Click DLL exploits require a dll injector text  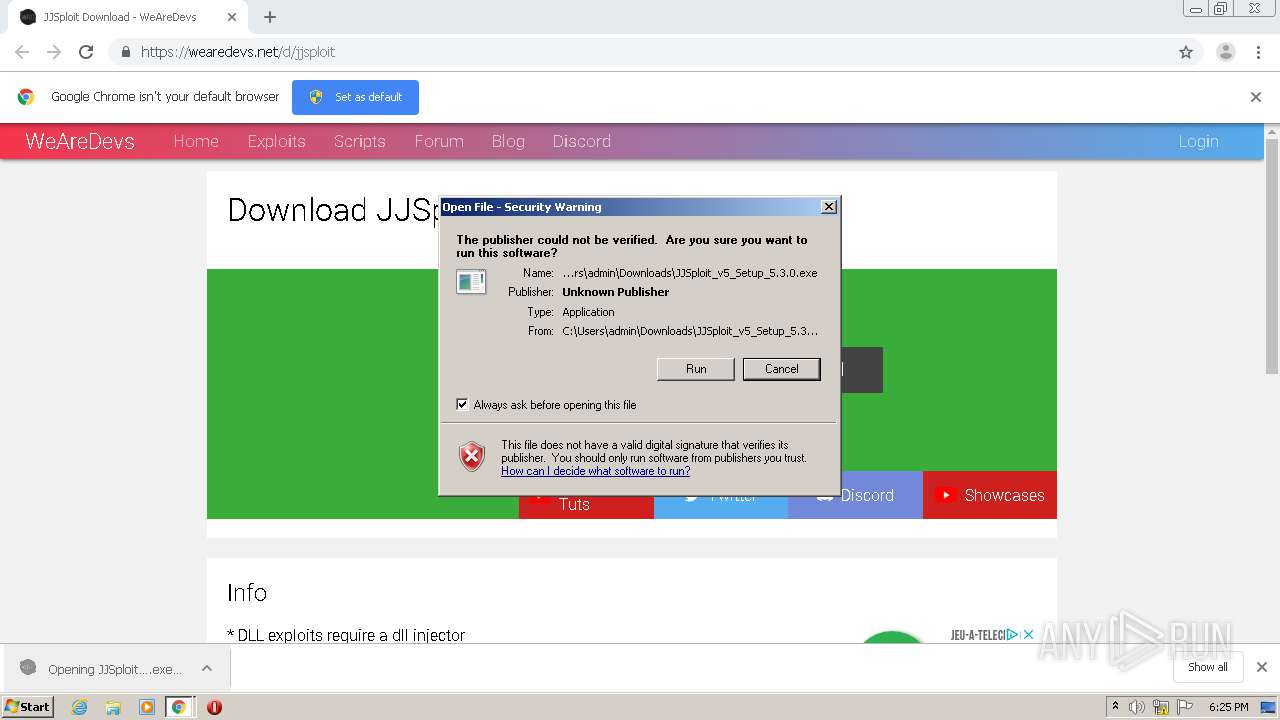tap(346, 635)
